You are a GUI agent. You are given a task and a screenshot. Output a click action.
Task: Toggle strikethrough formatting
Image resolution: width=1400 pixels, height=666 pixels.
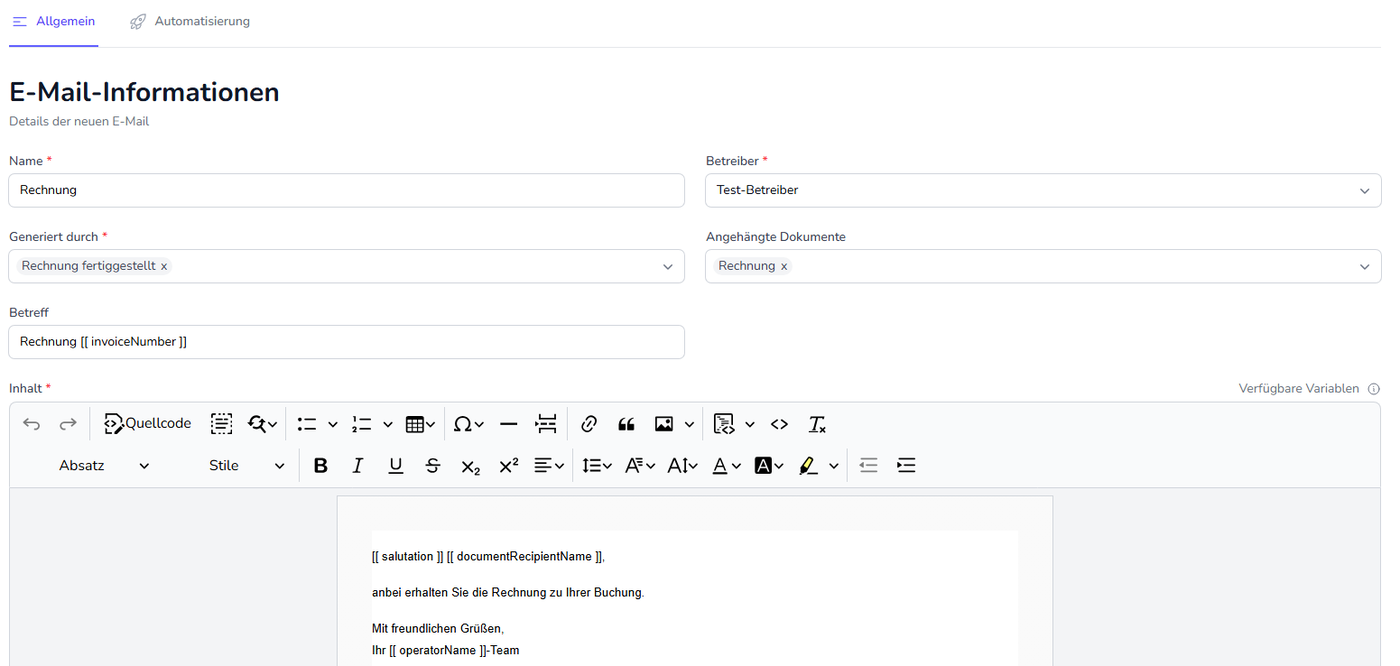433,466
